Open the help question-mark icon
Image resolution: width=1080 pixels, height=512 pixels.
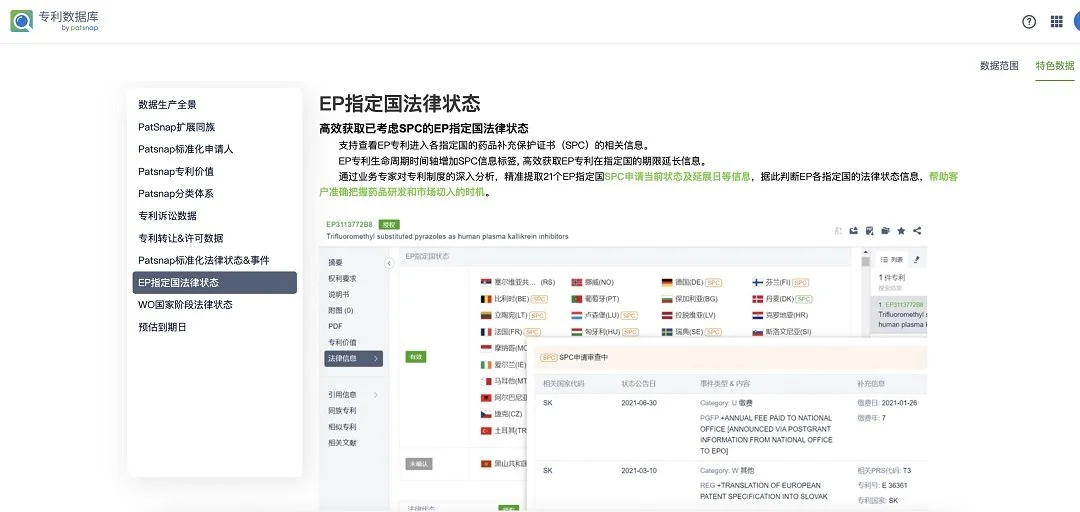1029,21
